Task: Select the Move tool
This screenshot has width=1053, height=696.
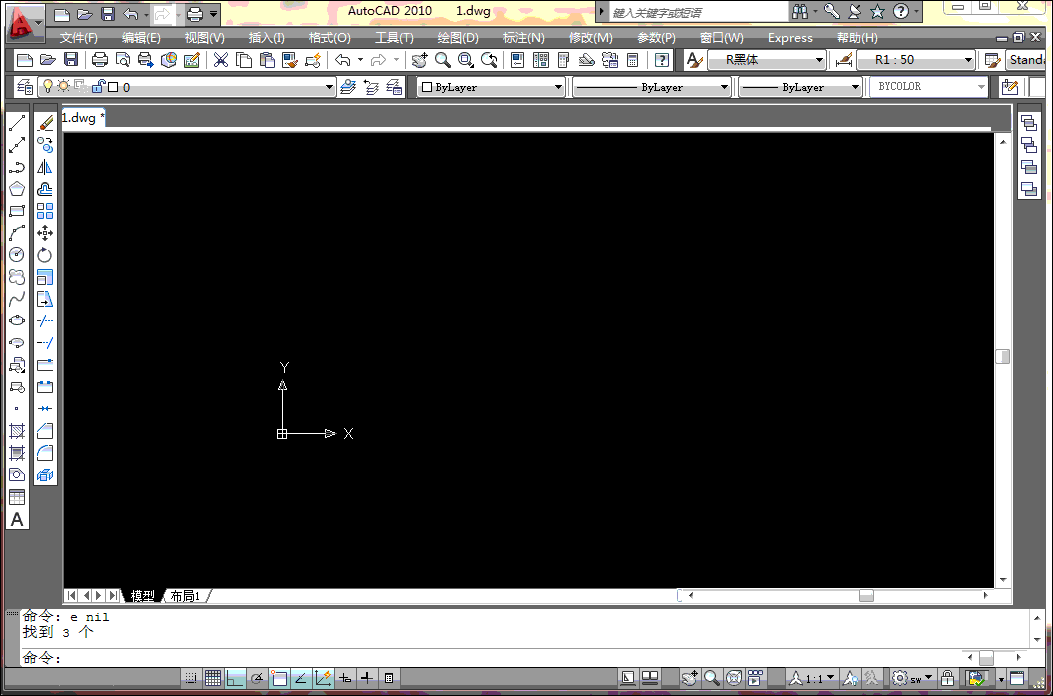Action: click(45, 232)
